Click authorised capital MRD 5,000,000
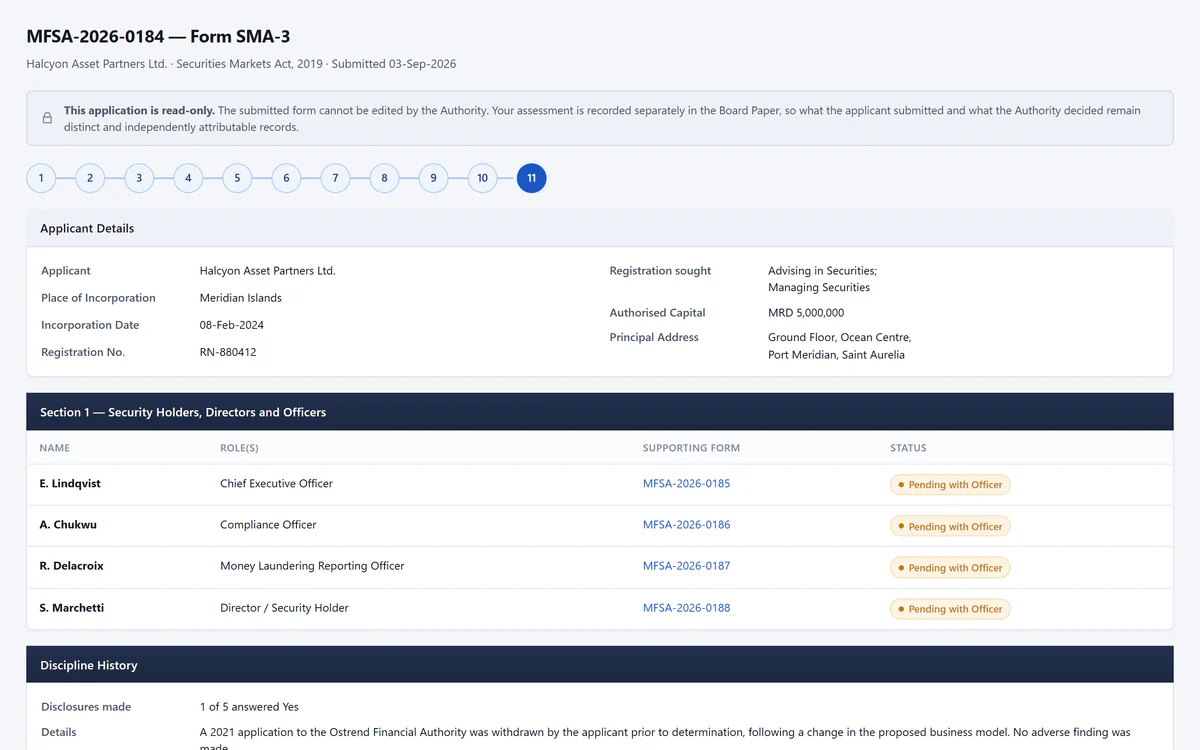The height and width of the screenshot is (750, 1200). [806, 313]
